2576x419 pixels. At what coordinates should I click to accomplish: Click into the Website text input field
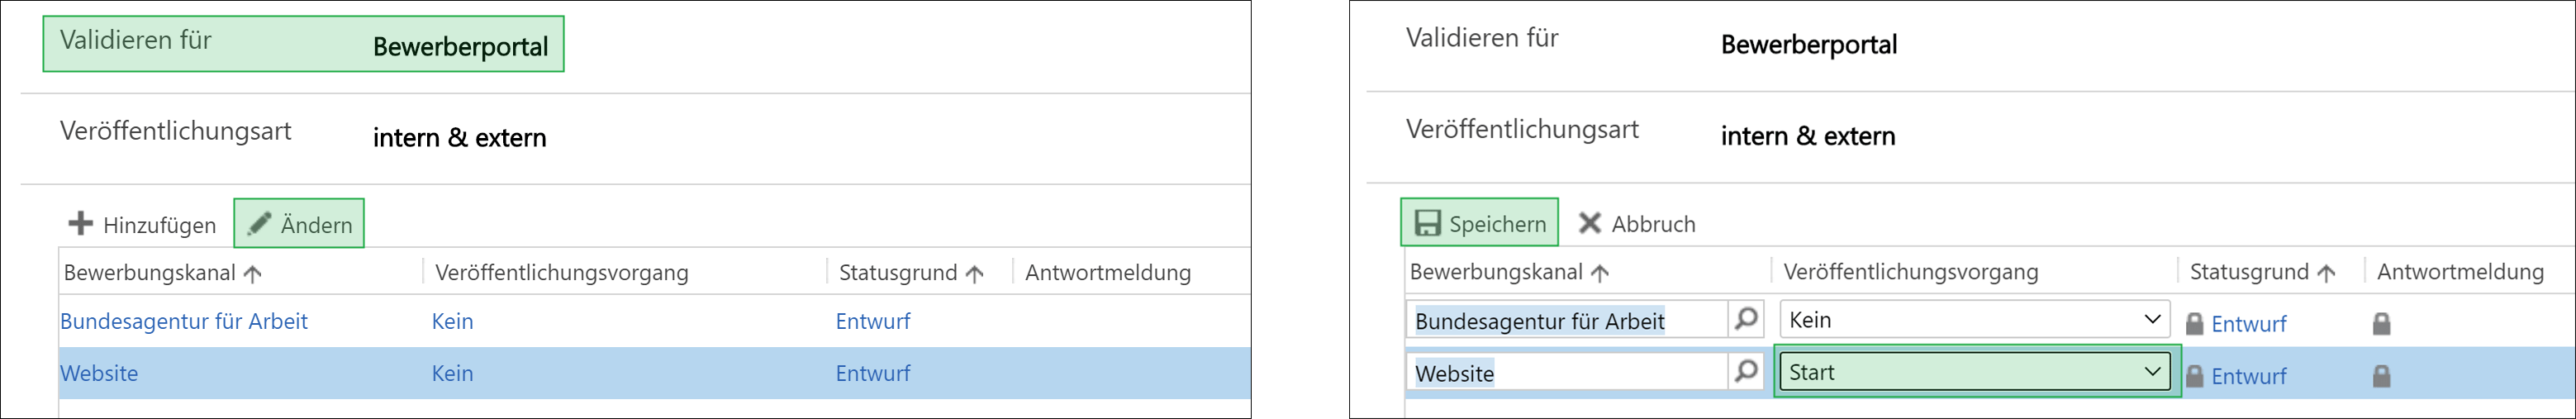[1567, 372]
